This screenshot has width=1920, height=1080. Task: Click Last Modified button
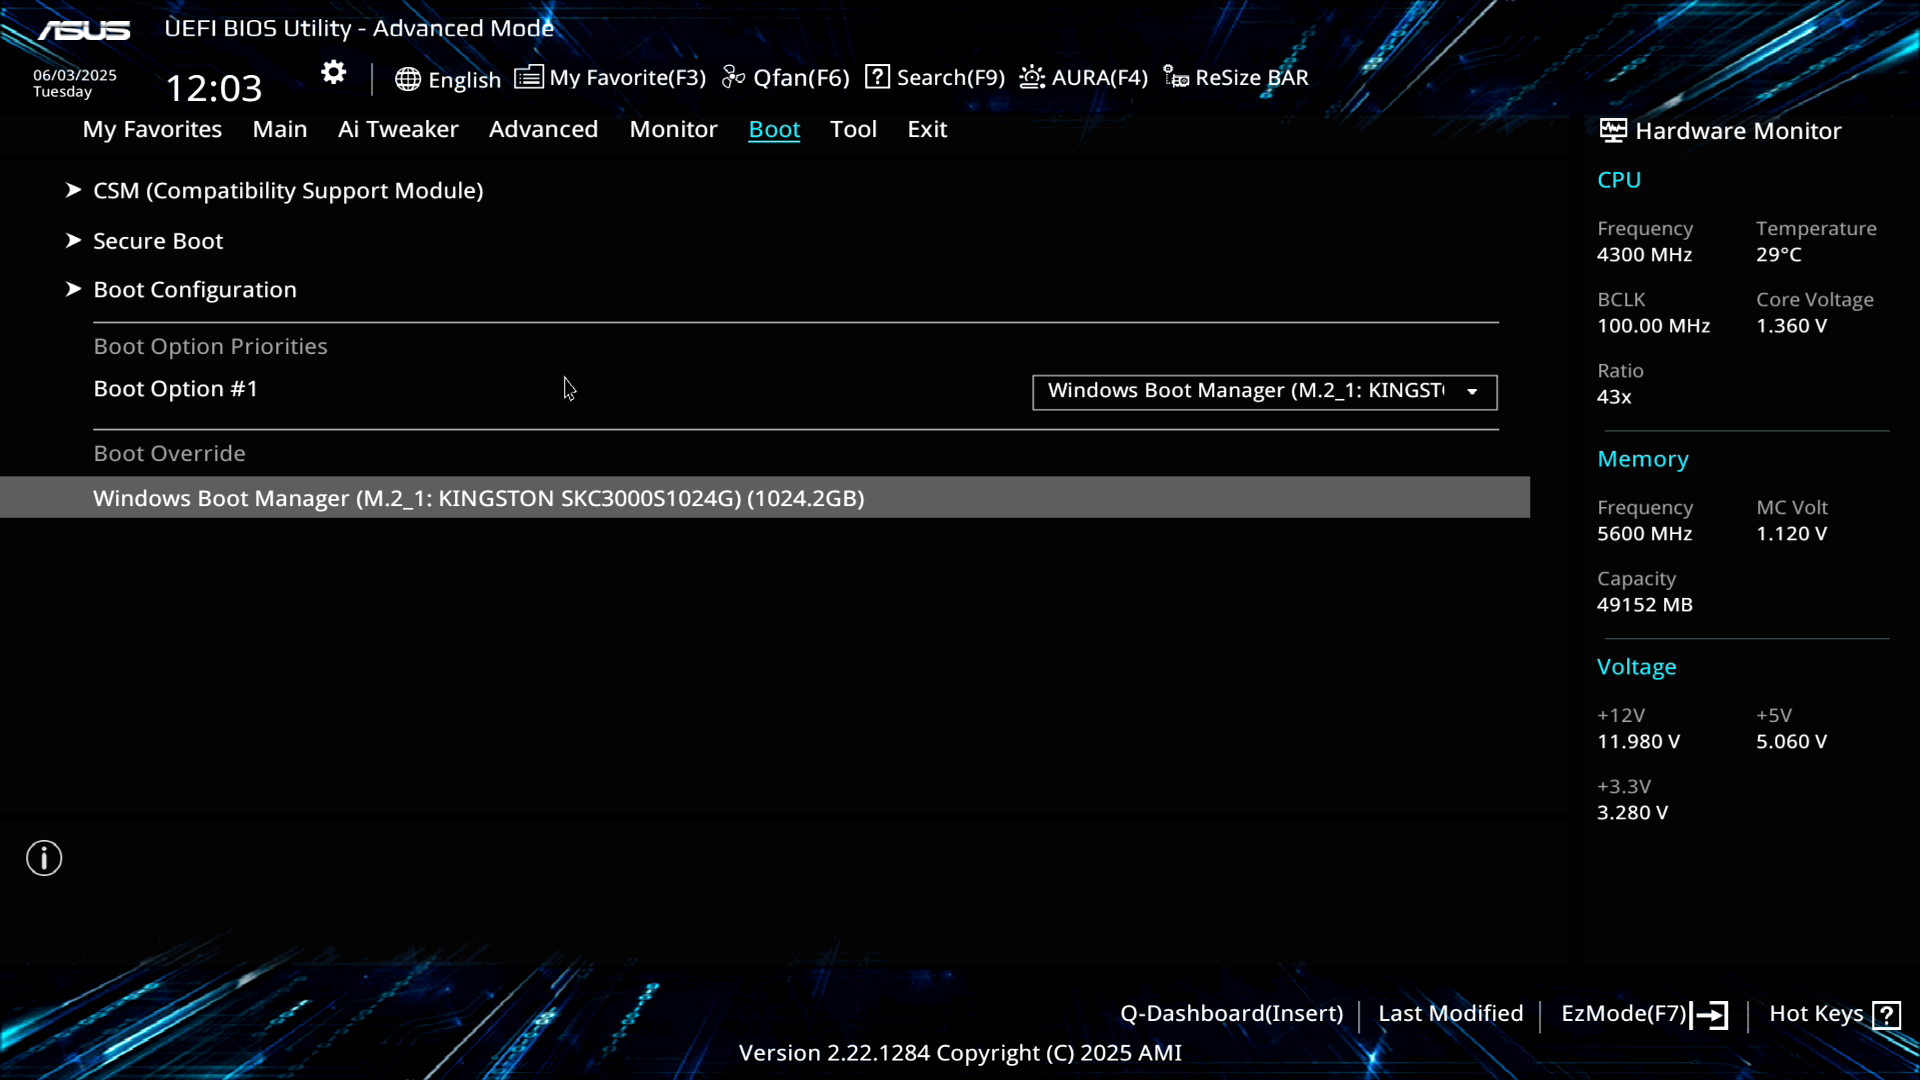pos(1450,1014)
